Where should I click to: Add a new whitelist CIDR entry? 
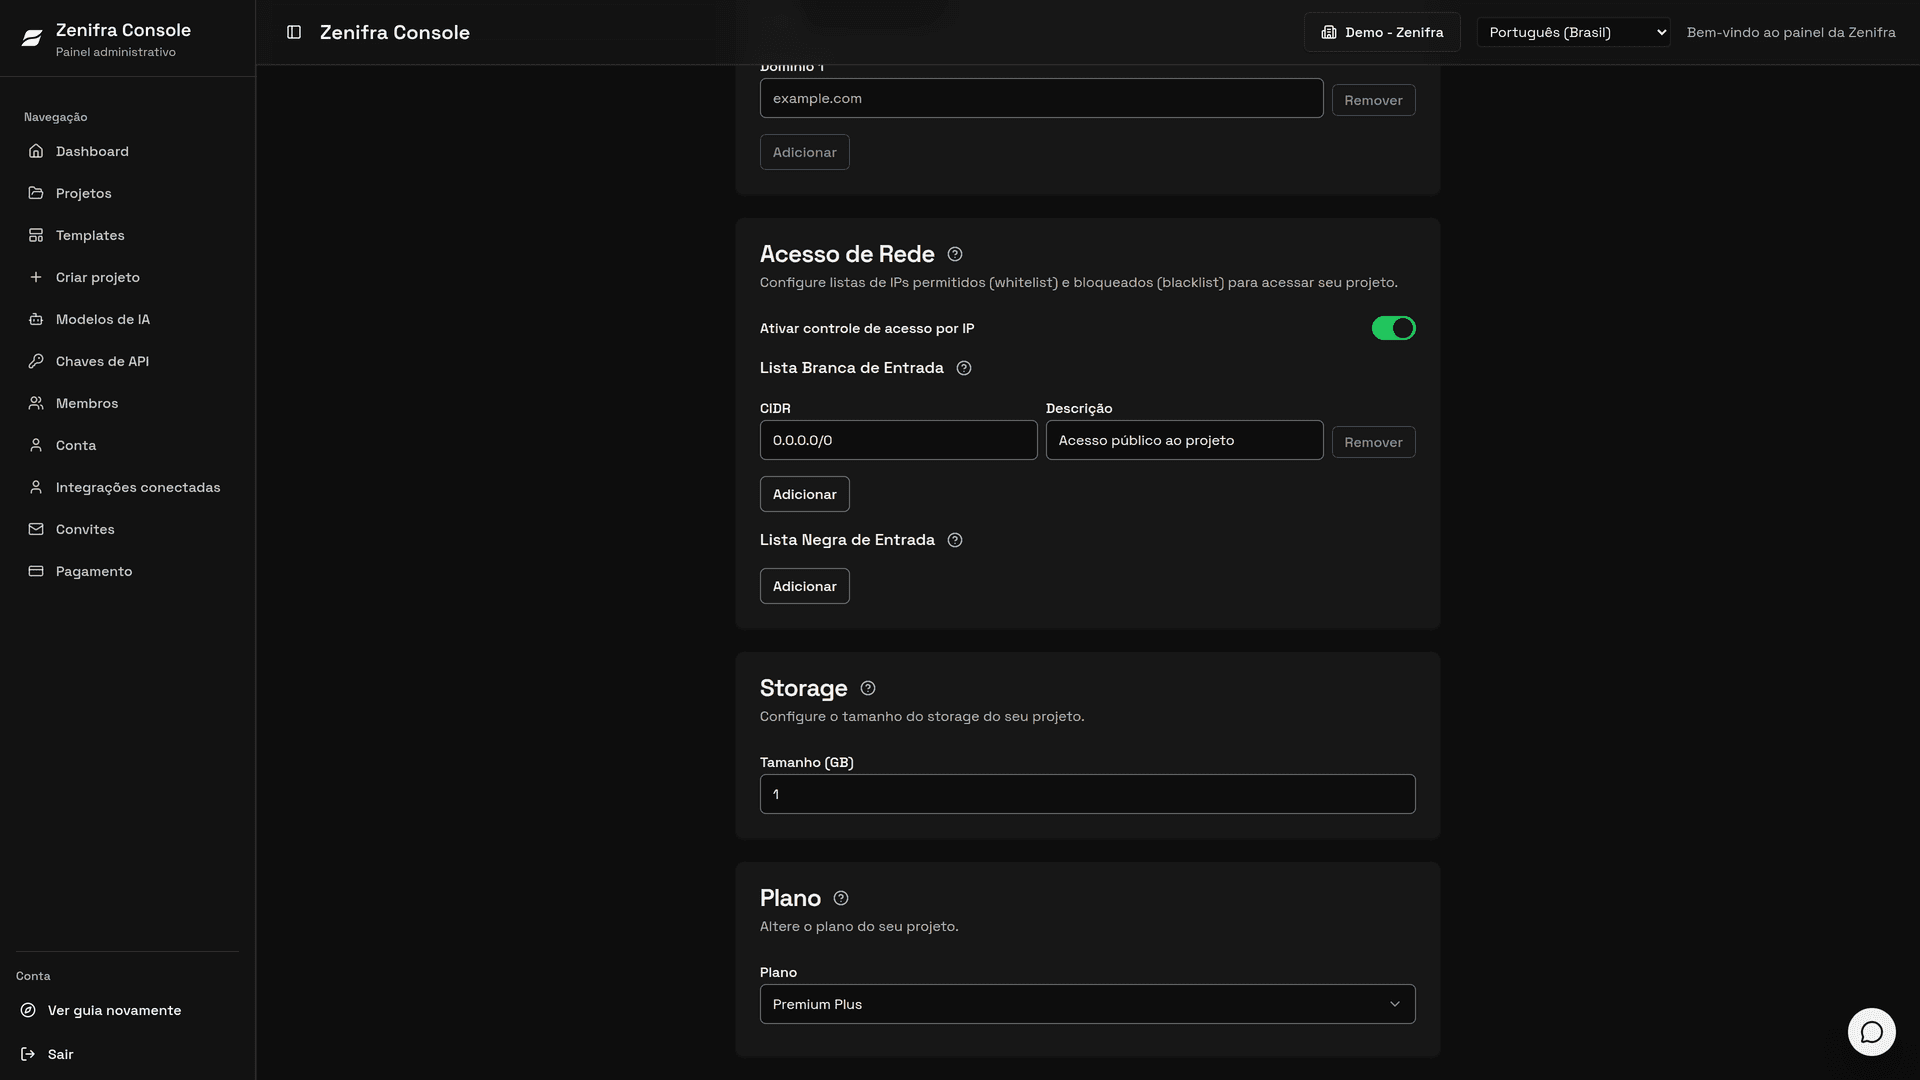[804, 494]
